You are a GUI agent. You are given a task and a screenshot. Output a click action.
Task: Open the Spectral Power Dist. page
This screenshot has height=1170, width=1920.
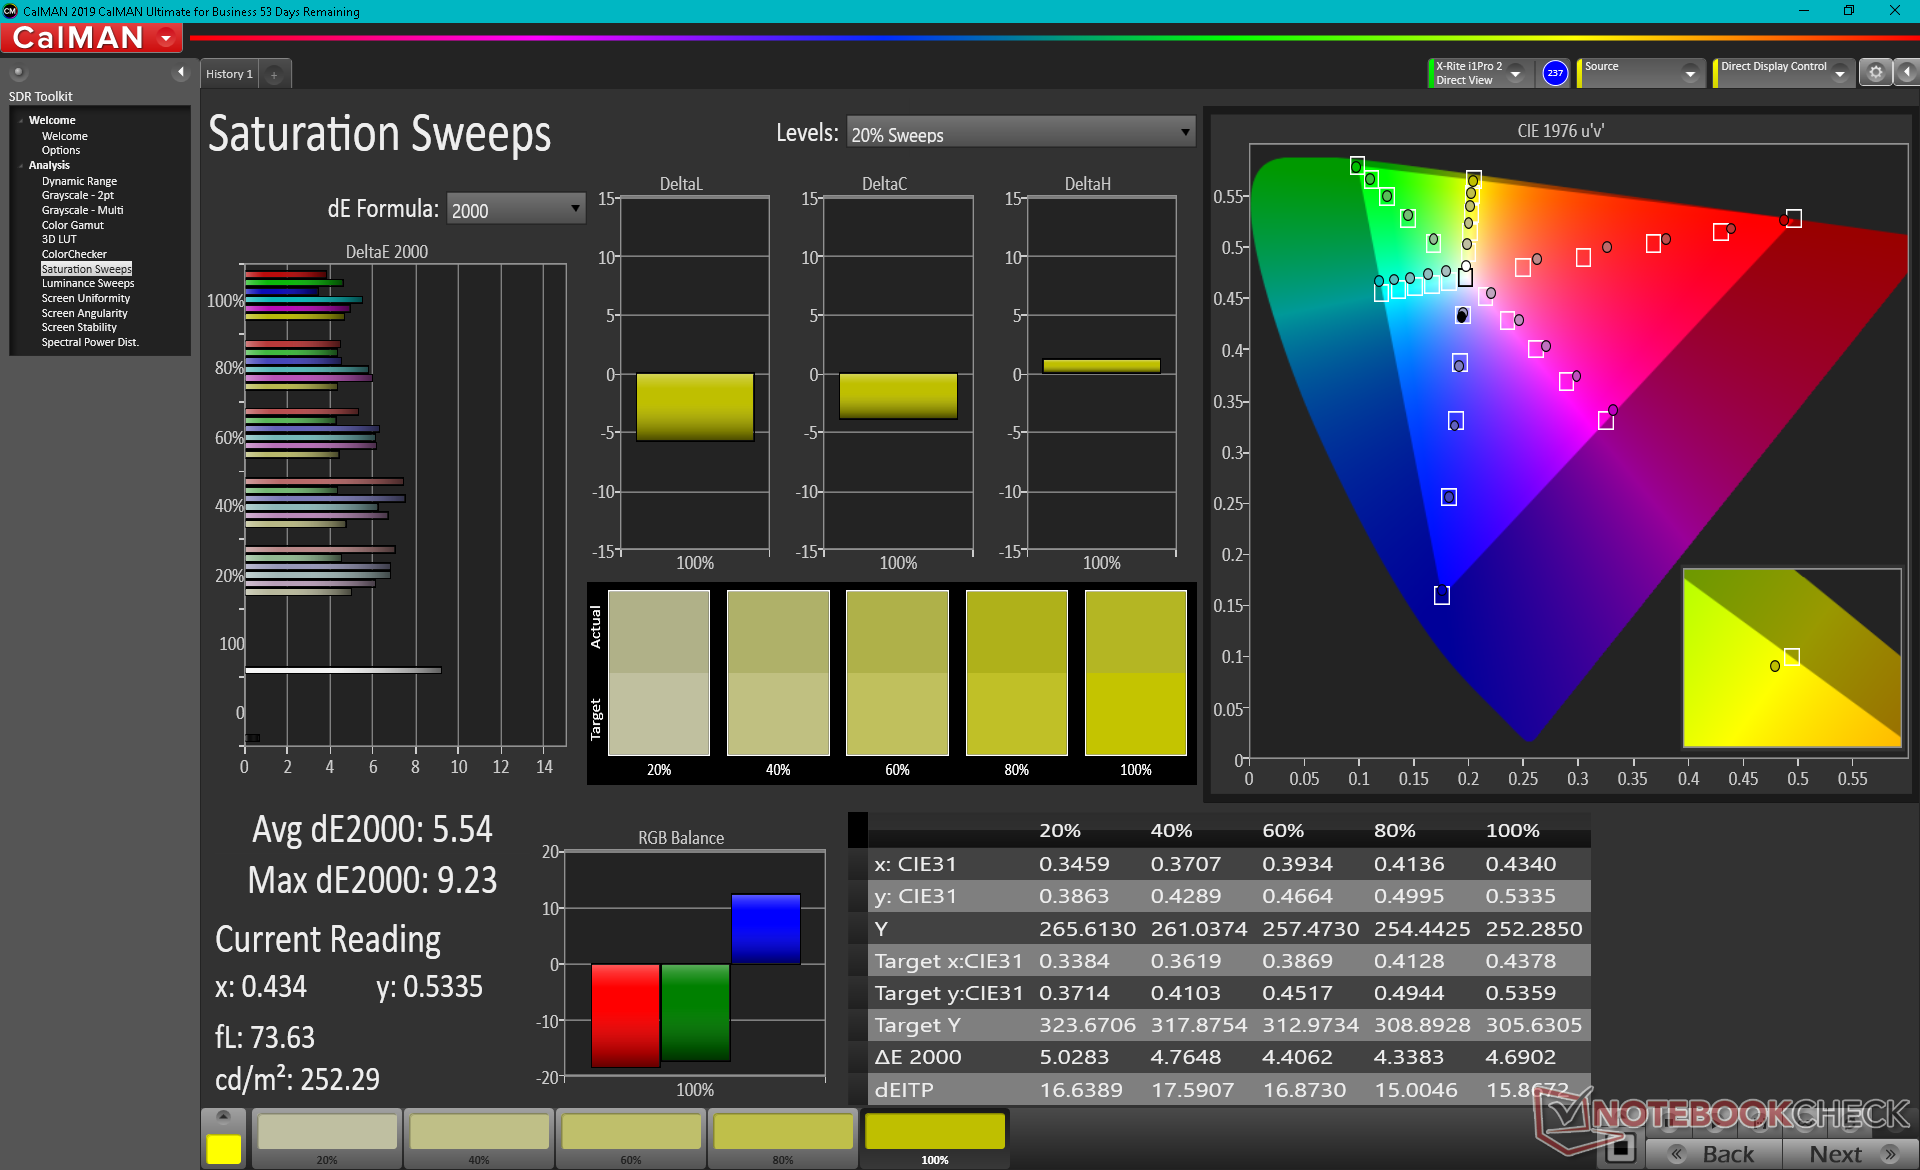tap(90, 342)
